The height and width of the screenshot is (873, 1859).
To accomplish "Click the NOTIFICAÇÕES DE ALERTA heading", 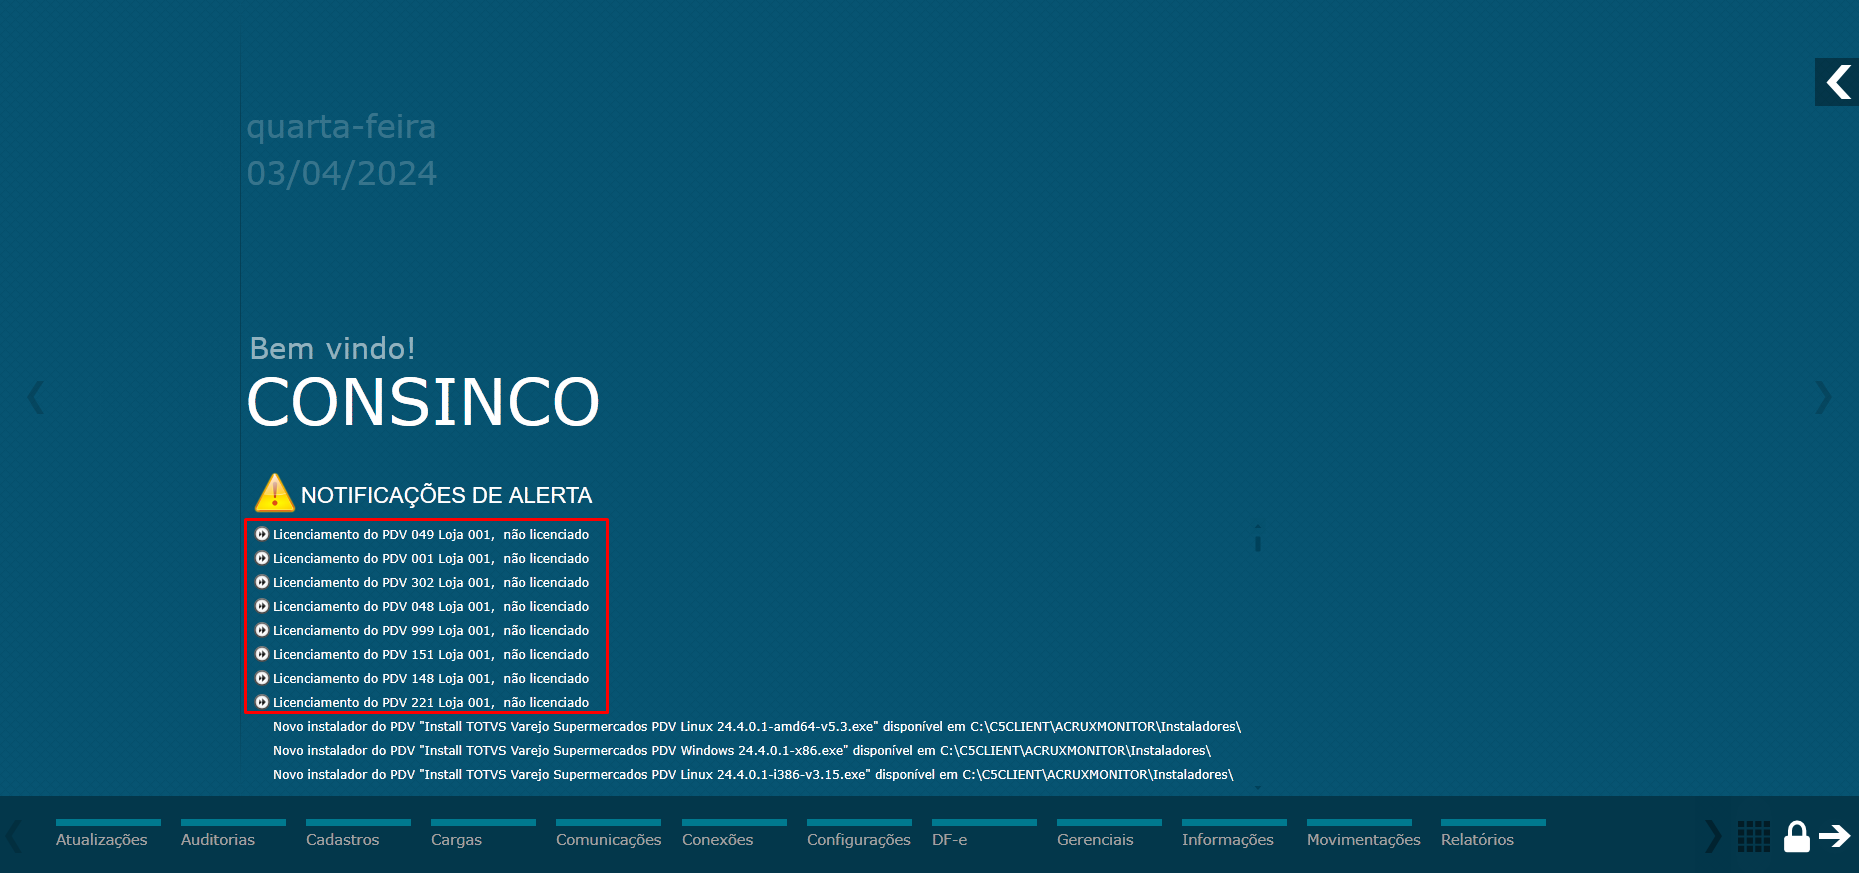I will pos(446,495).
